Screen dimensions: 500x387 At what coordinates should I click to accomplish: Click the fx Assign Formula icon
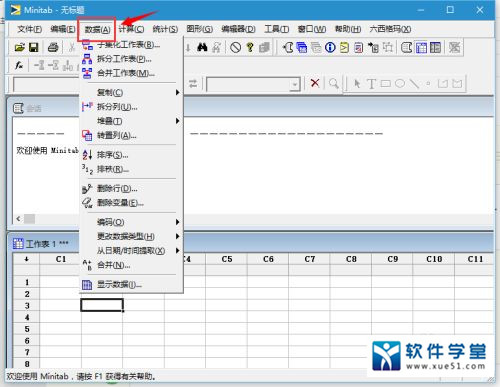19,65
